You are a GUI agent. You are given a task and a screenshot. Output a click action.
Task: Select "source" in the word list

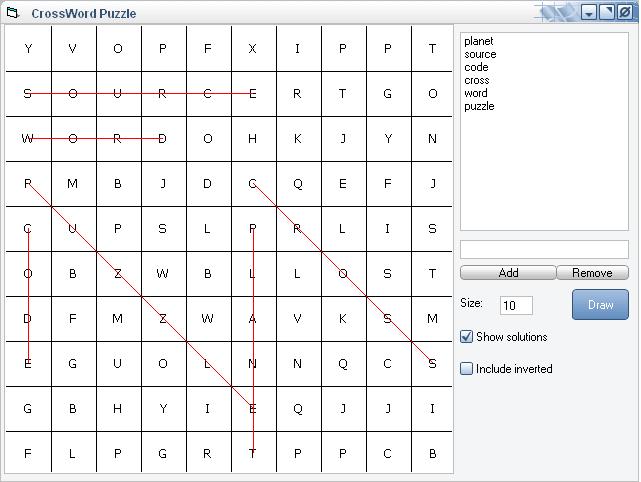click(480, 54)
